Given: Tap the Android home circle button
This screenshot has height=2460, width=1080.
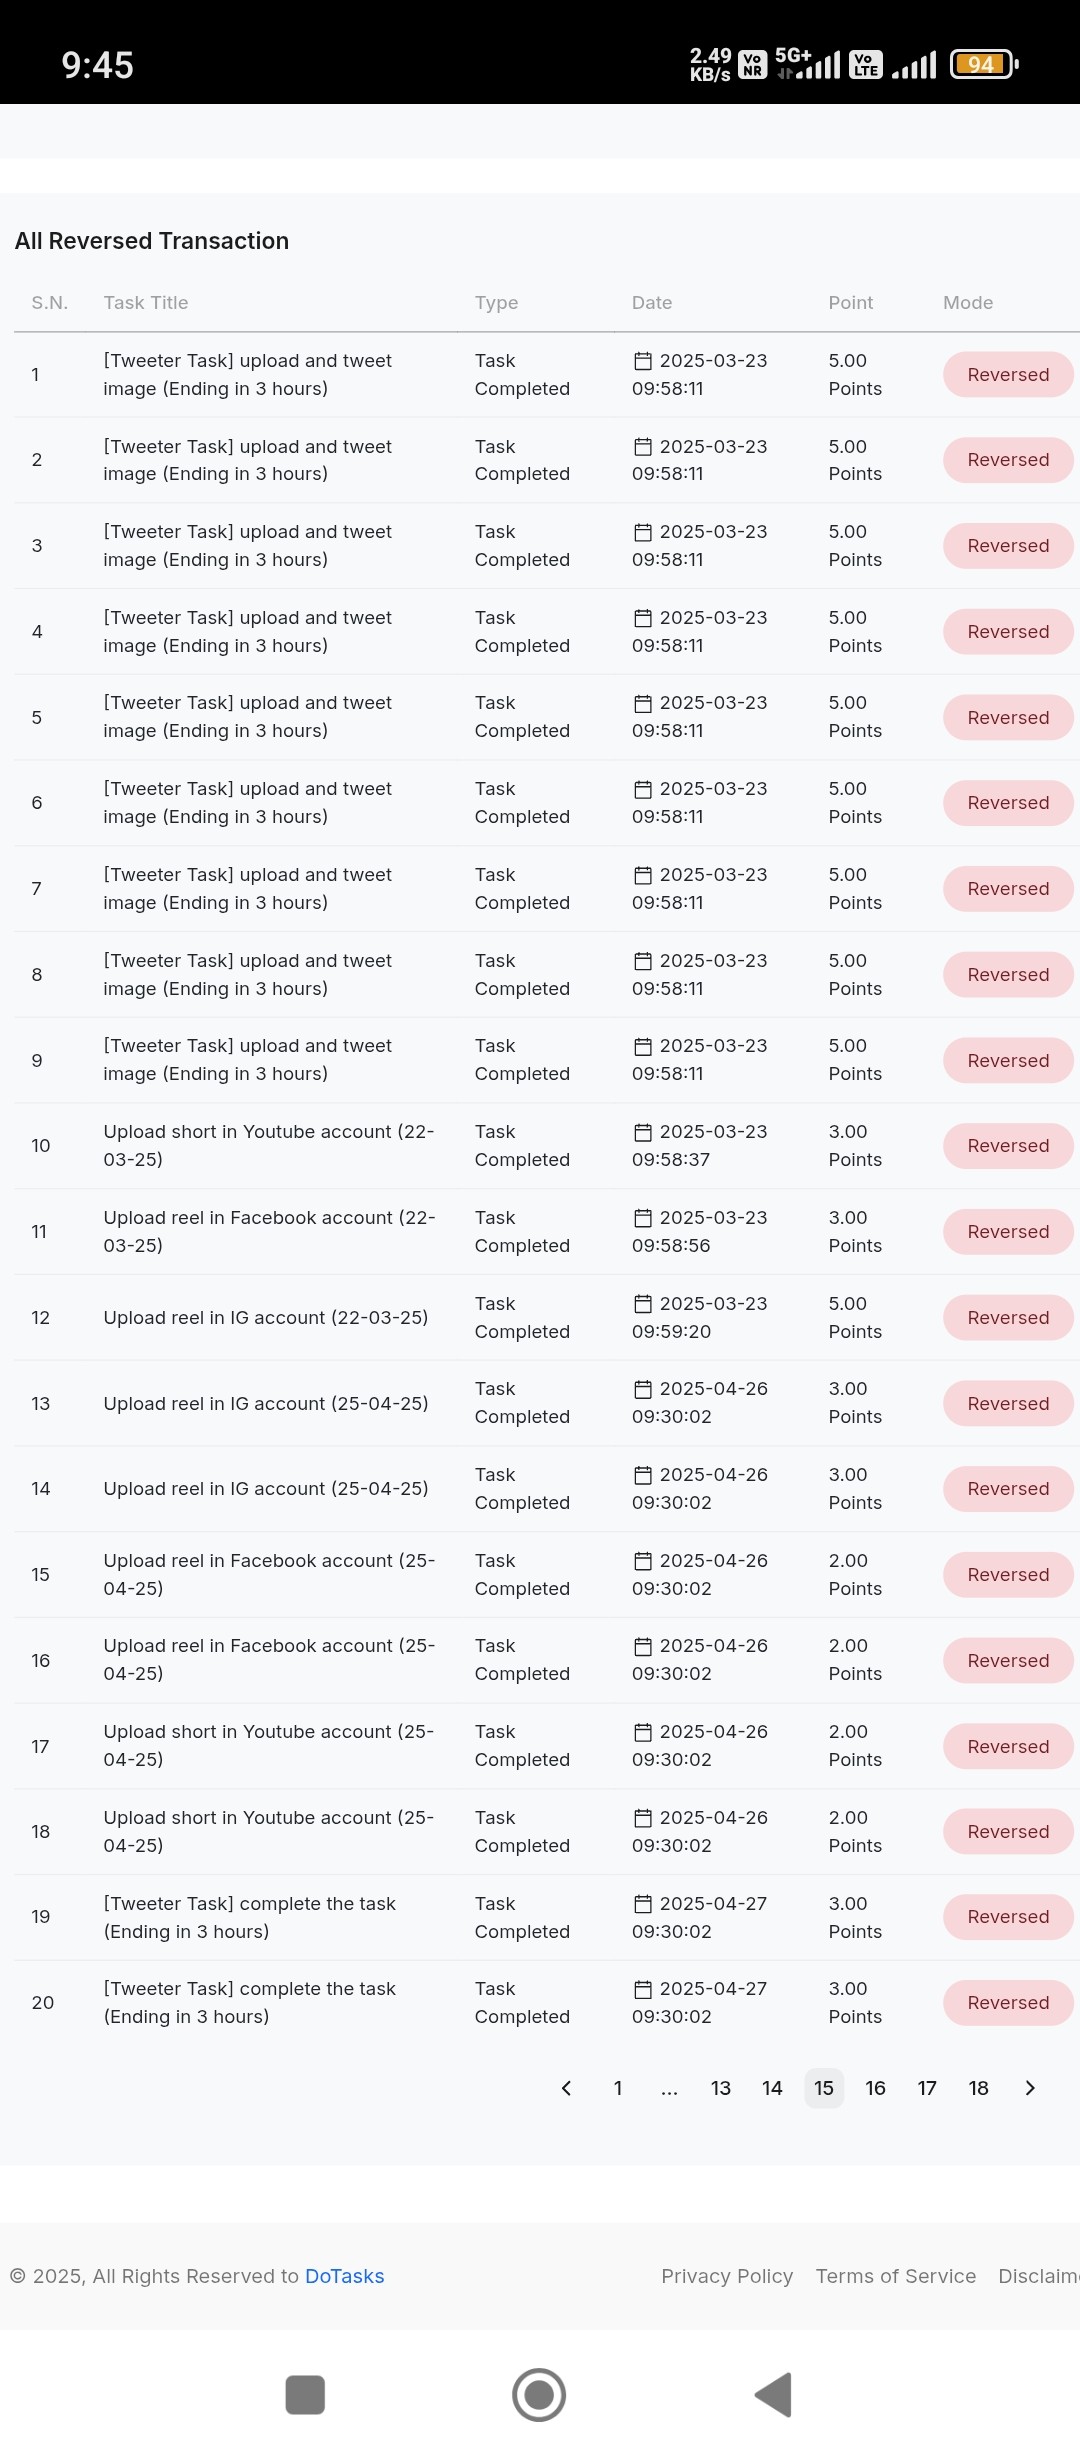Looking at the screenshot, I should pyautogui.click(x=539, y=2395).
